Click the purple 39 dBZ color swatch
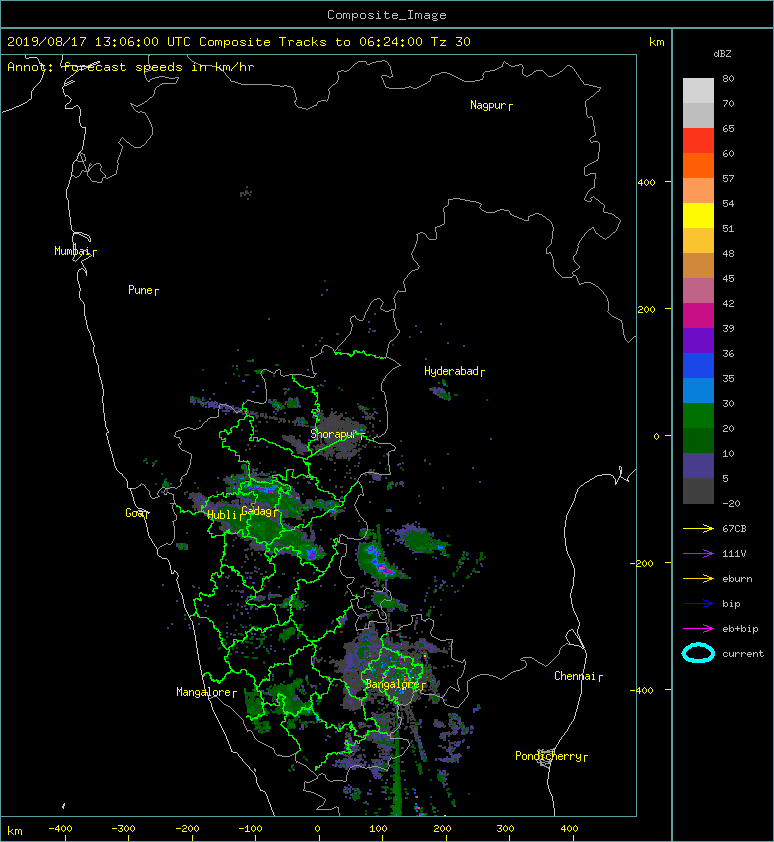774x842 pixels. (x=698, y=340)
